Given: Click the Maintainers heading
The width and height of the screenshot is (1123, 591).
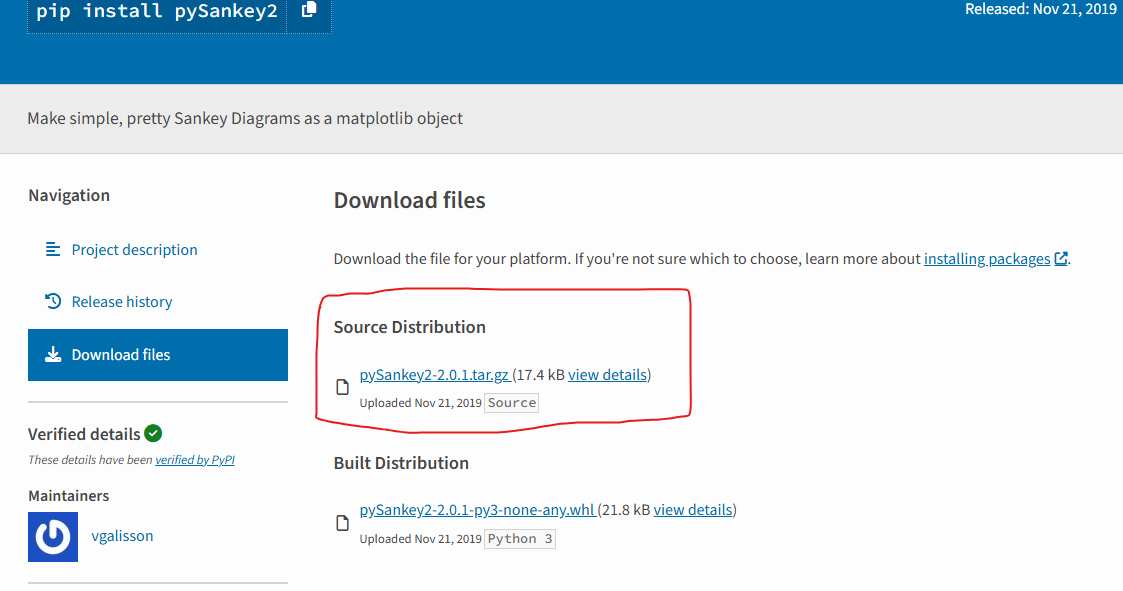Looking at the screenshot, I should 69,496.
